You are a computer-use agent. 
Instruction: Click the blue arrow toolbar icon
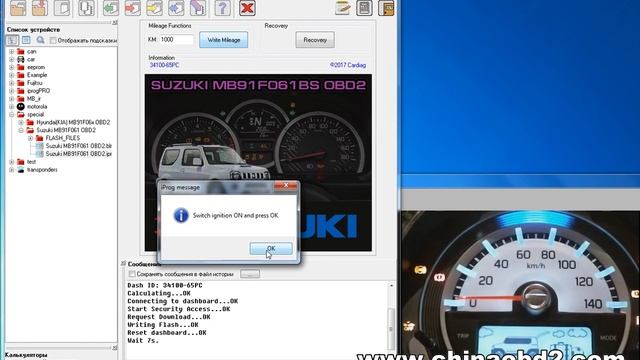(176, 8)
